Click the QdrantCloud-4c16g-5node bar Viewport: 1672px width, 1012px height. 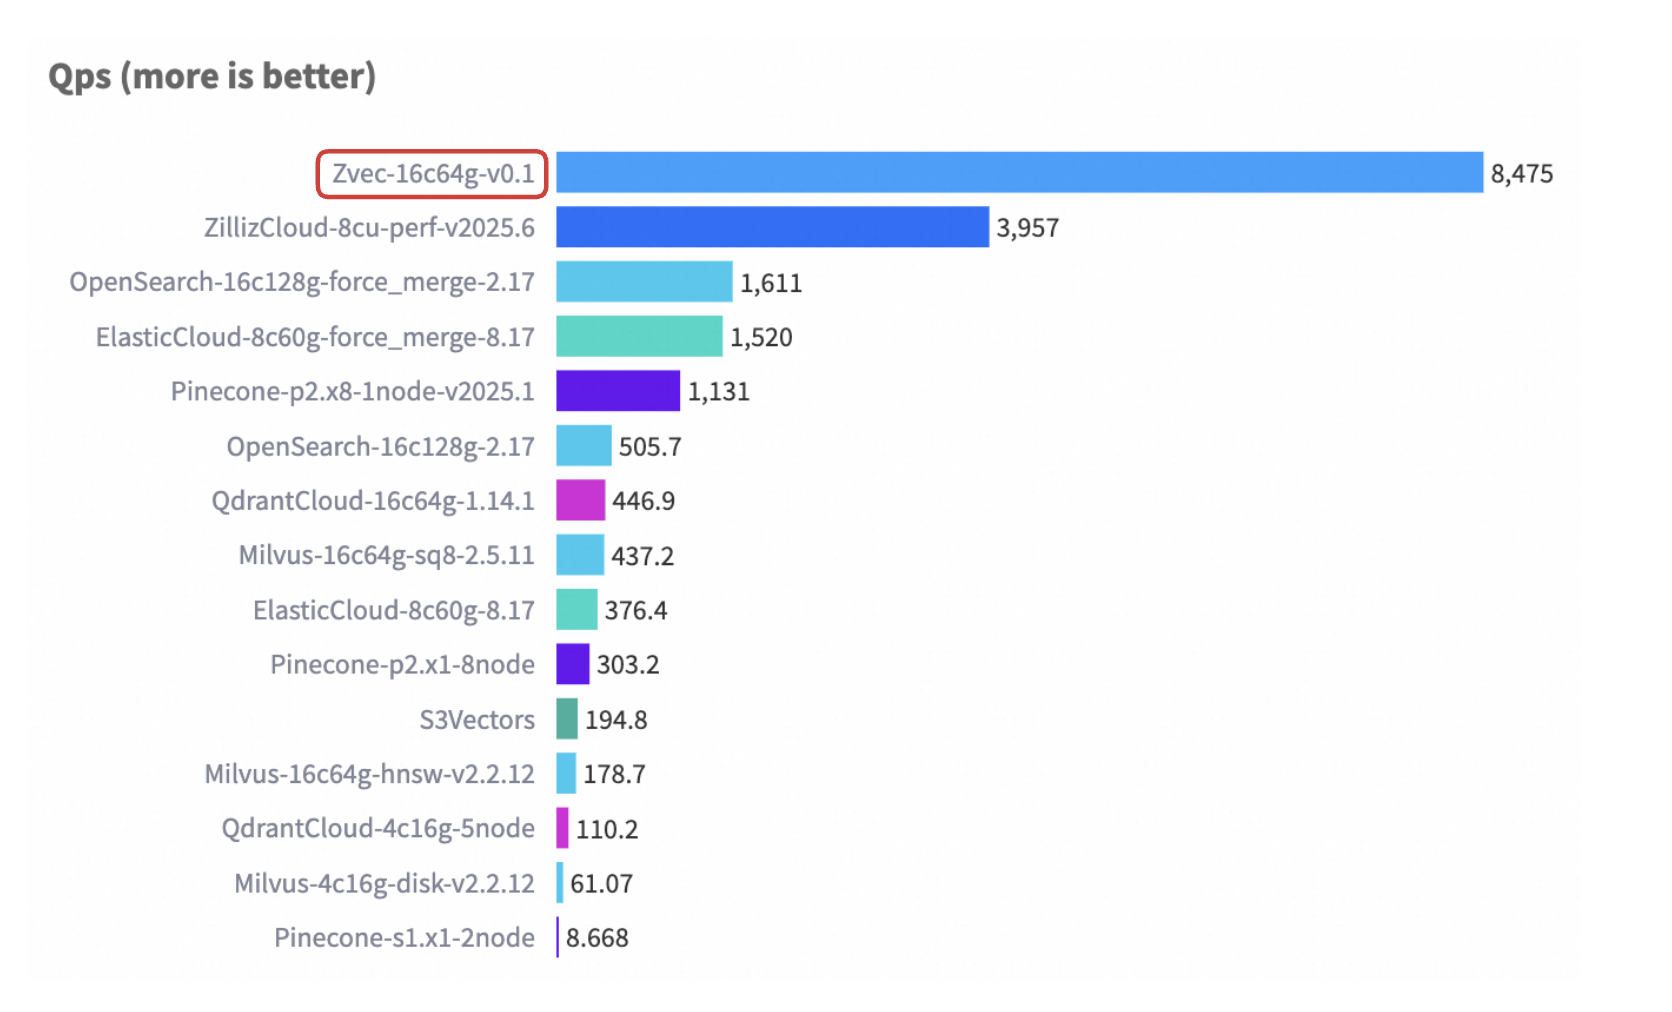(x=563, y=828)
